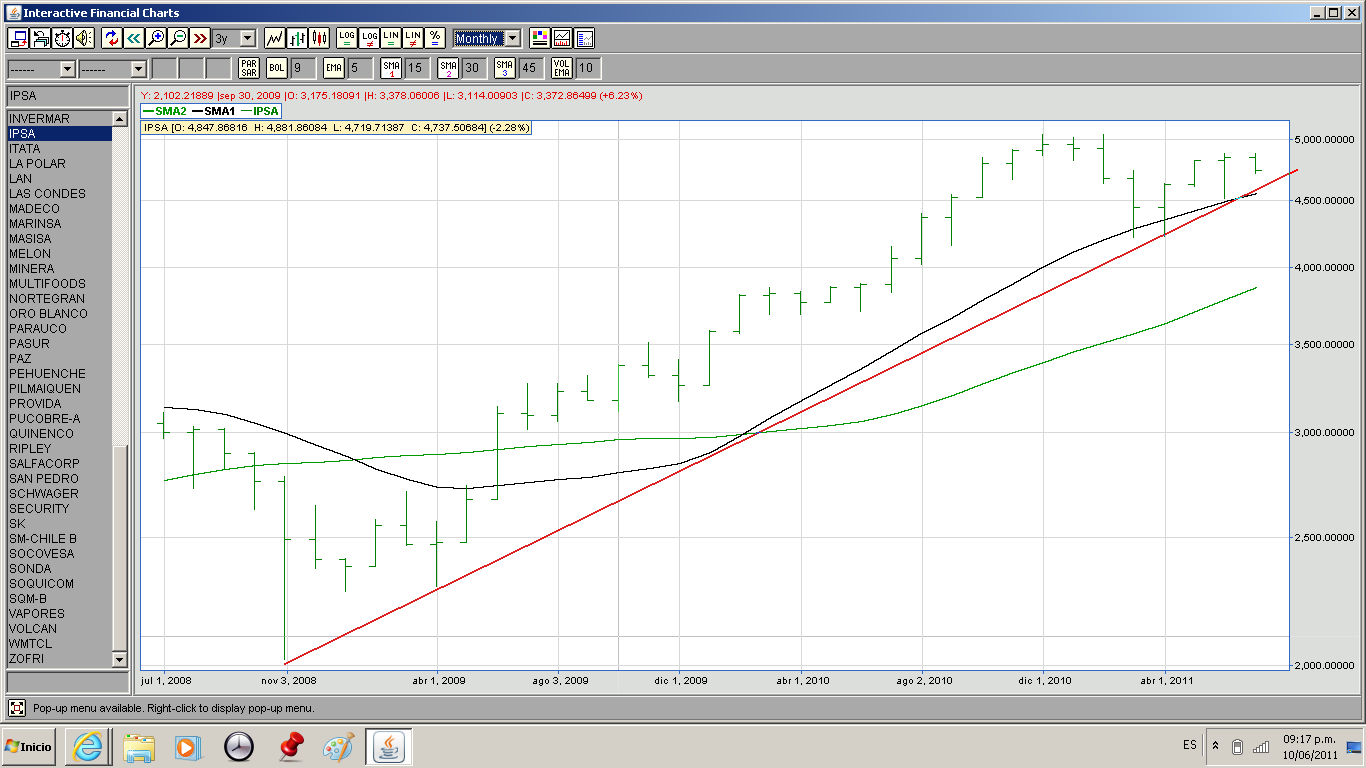Image resolution: width=1366 pixels, height=768 pixels.
Task: Toggle the BOL Bollinger bands indicator
Action: (x=276, y=68)
